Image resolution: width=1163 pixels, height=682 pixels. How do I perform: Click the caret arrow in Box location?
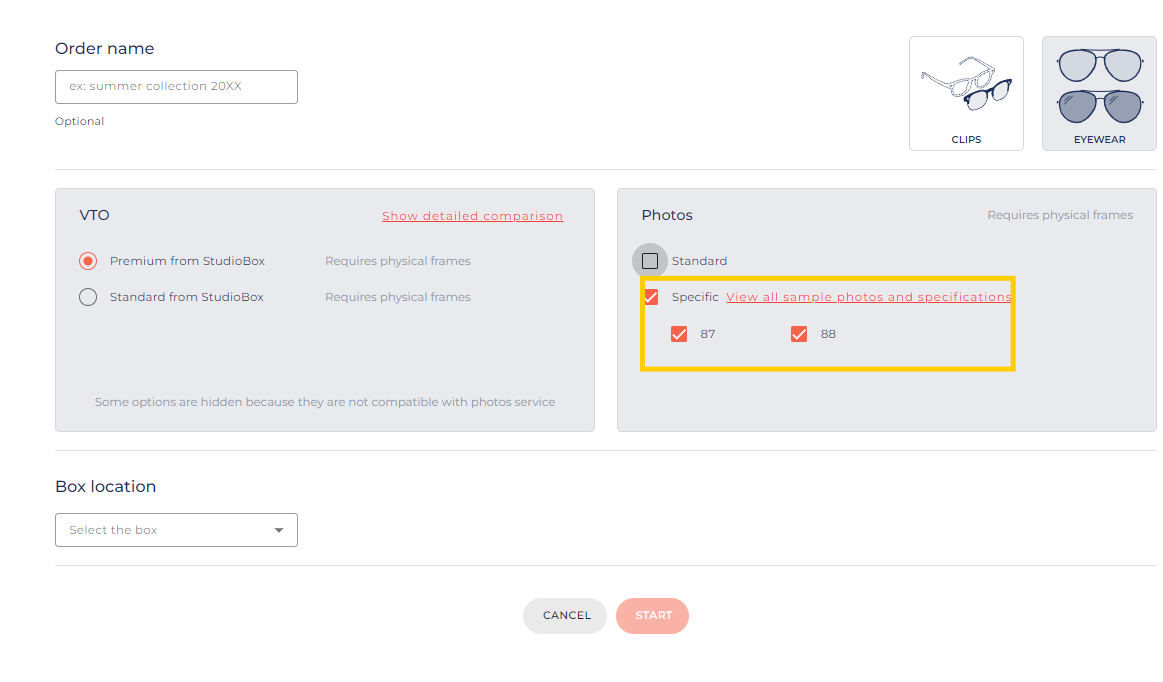(x=279, y=530)
